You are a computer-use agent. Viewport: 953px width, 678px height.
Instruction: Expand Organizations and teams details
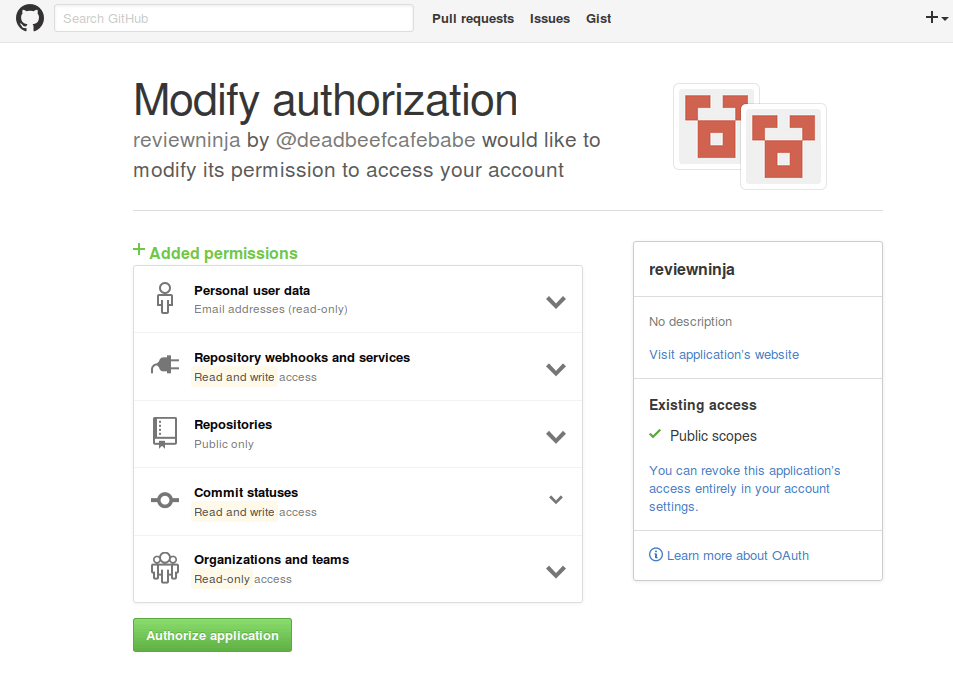tap(556, 572)
